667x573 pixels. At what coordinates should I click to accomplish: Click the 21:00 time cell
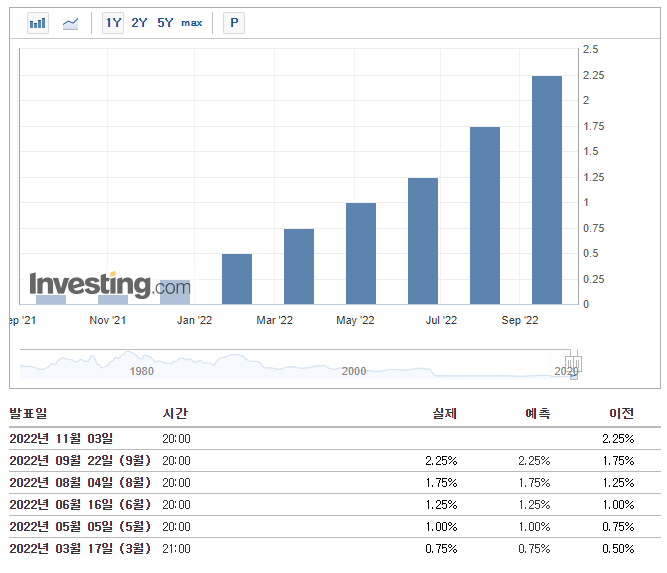[x=176, y=549]
